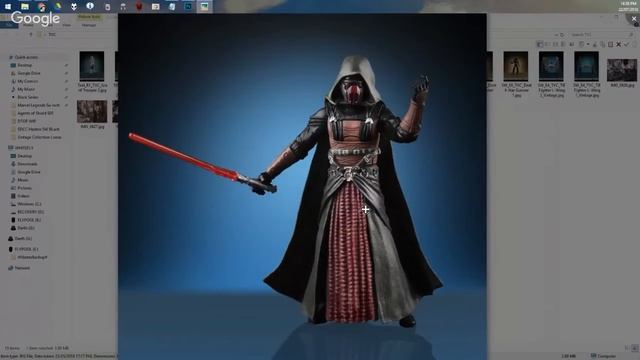Click the checkmark icon in Explorer toolbar
640x360 pixels.
click(x=626, y=44)
